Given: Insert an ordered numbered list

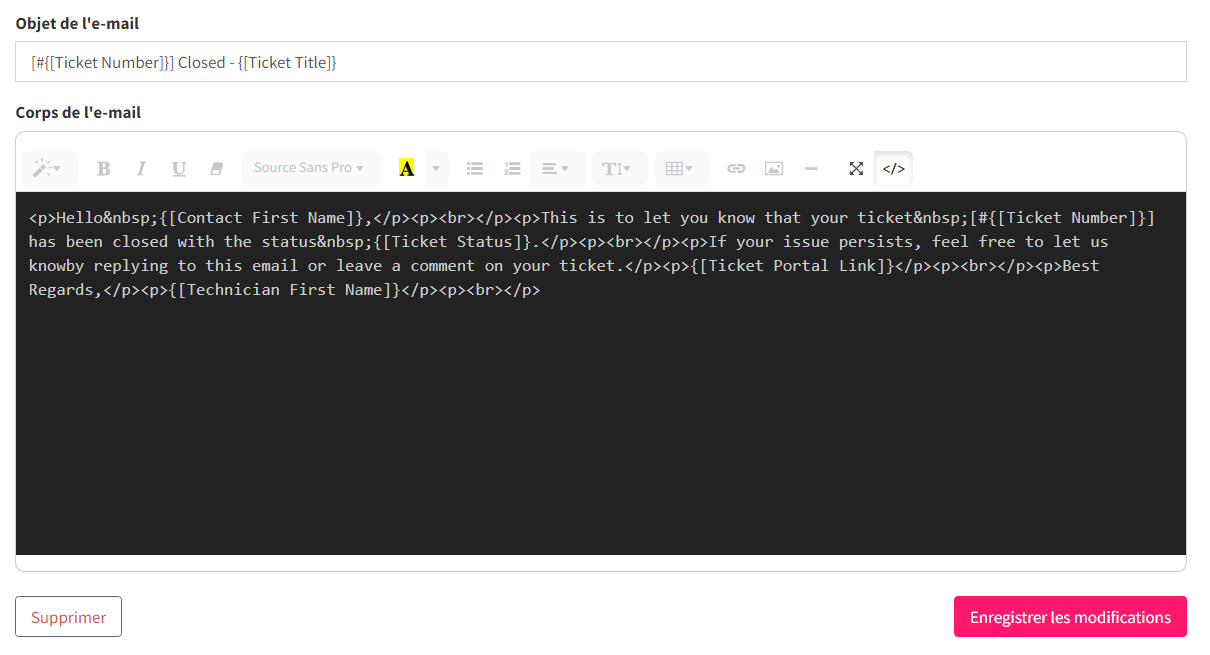Looking at the screenshot, I should (x=512, y=168).
